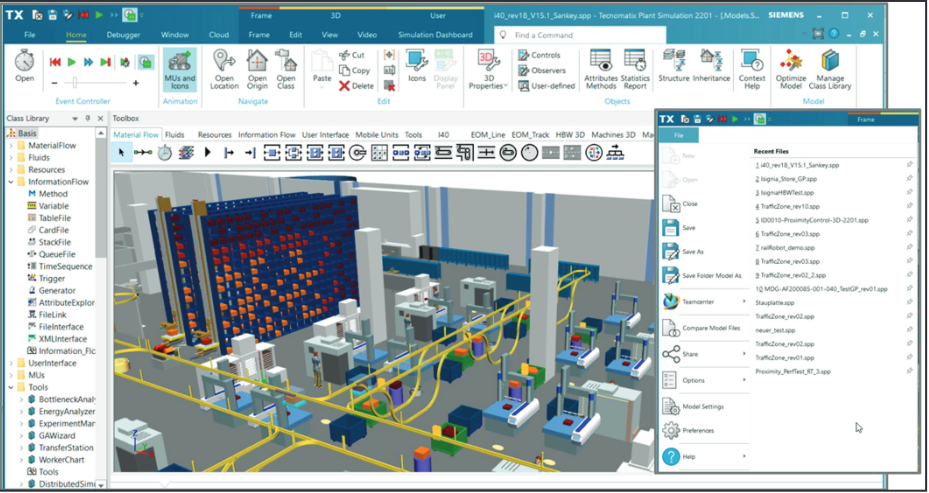Reset simulation with the red rewind button
Image resolution: width=929 pixels, height=493 pixels.
[55, 62]
